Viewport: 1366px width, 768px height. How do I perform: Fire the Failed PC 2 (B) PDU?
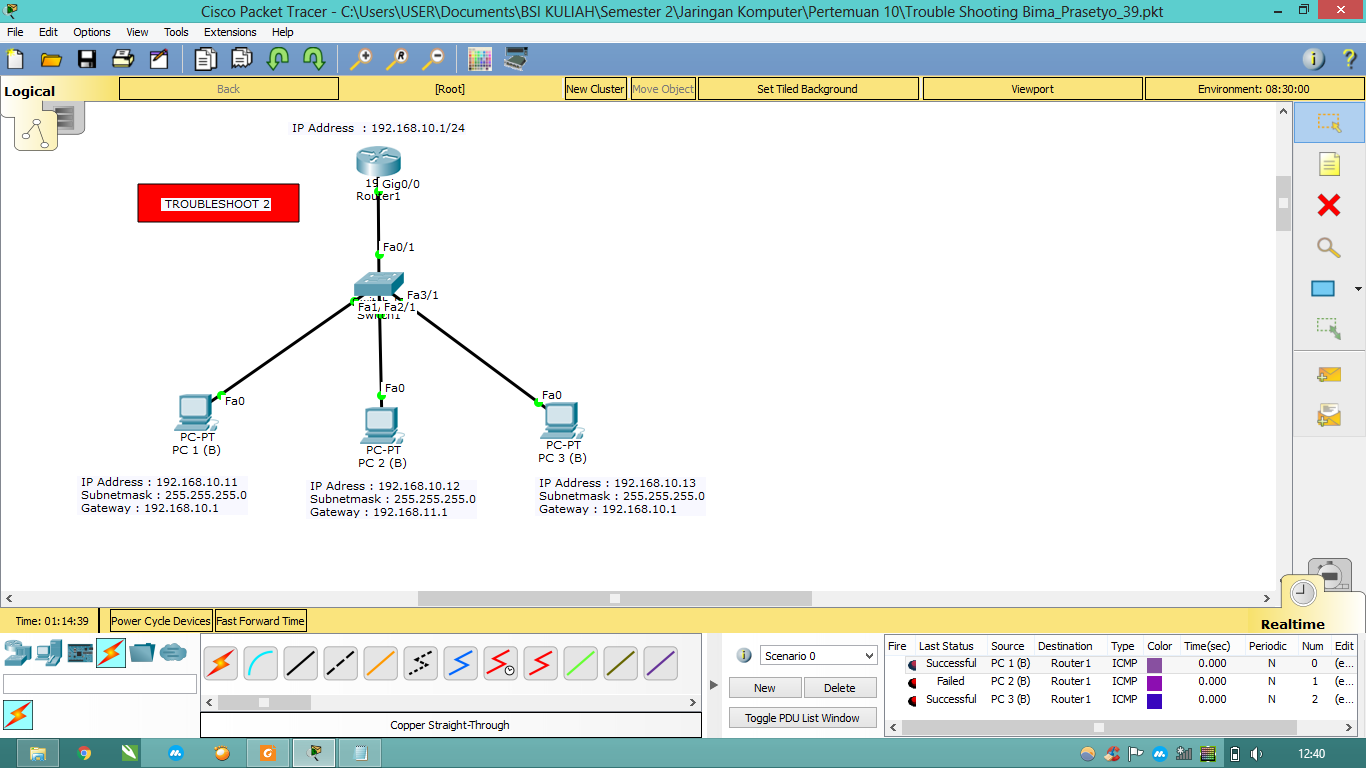pos(912,682)
